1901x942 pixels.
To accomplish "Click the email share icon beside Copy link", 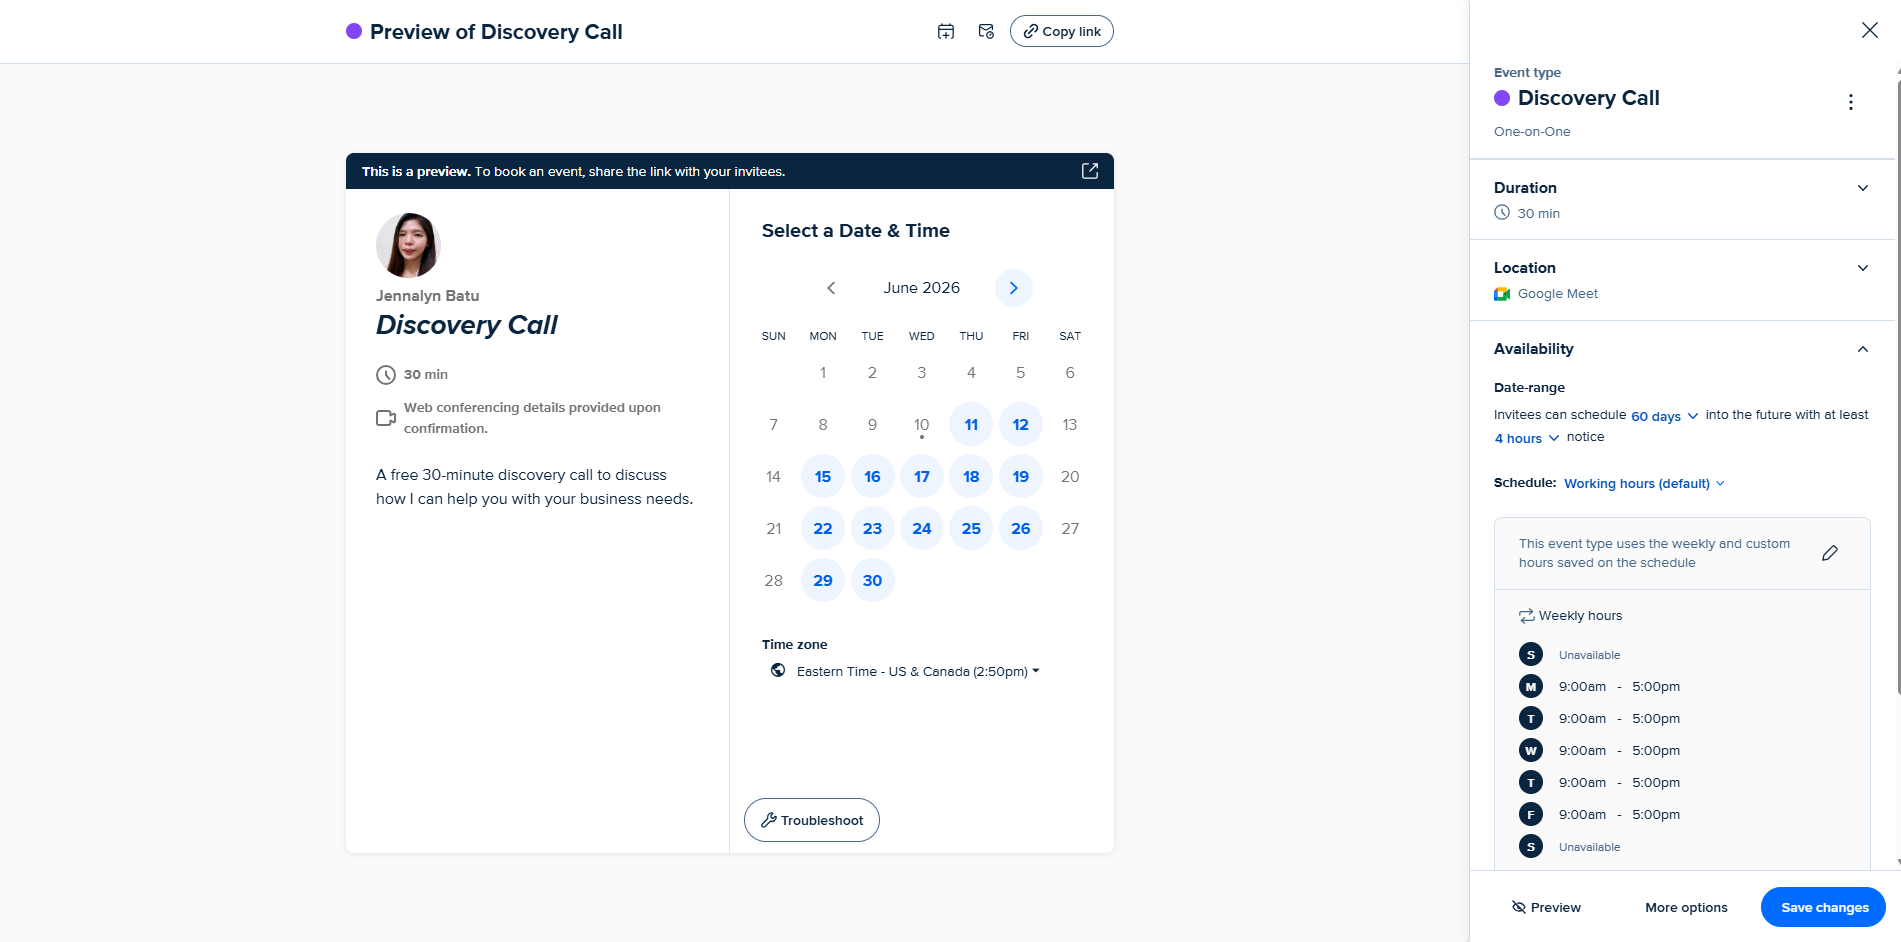I will pos(986,31).
